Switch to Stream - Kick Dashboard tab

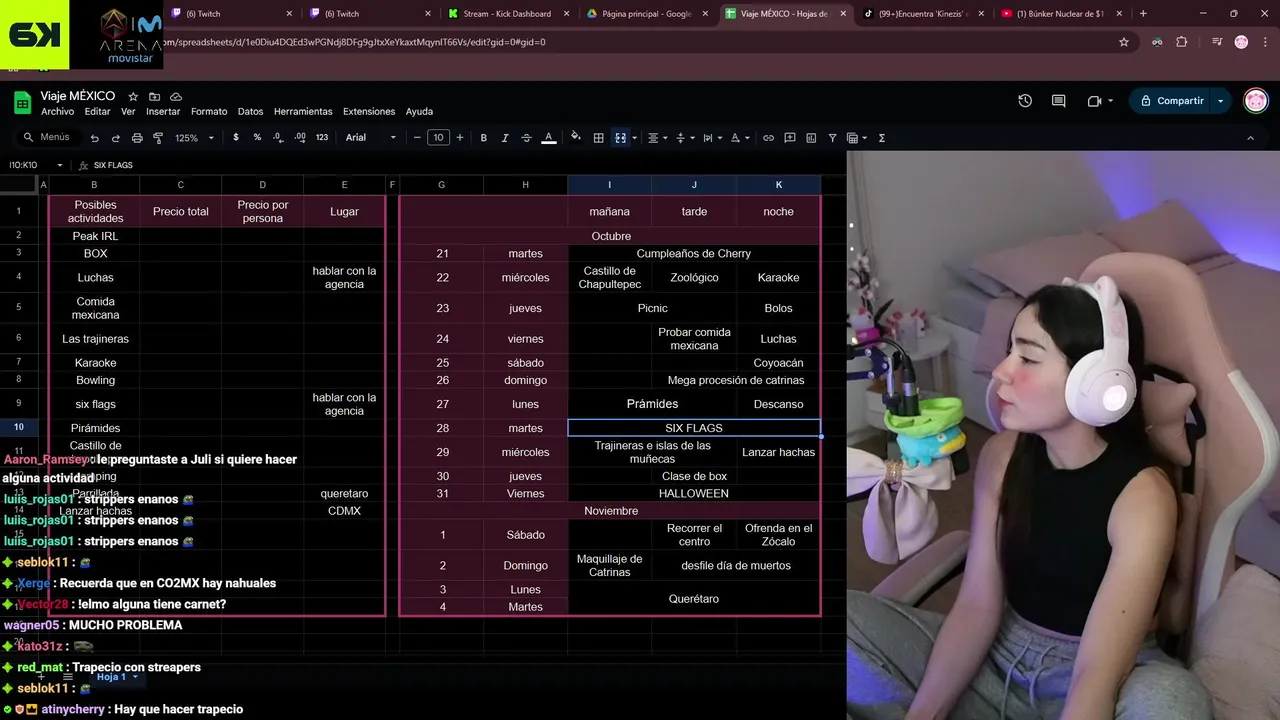(x=507, y=14)
